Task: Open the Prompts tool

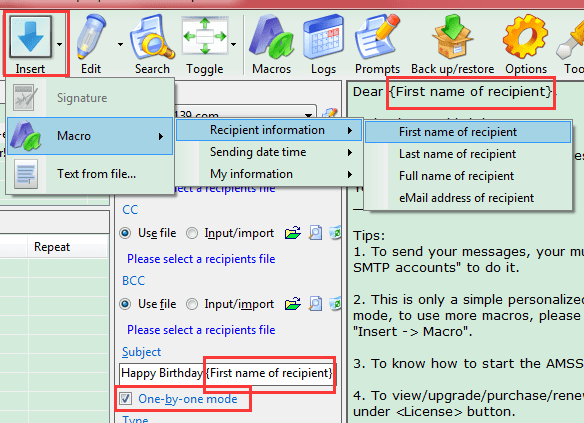Action: pos(377,44)
